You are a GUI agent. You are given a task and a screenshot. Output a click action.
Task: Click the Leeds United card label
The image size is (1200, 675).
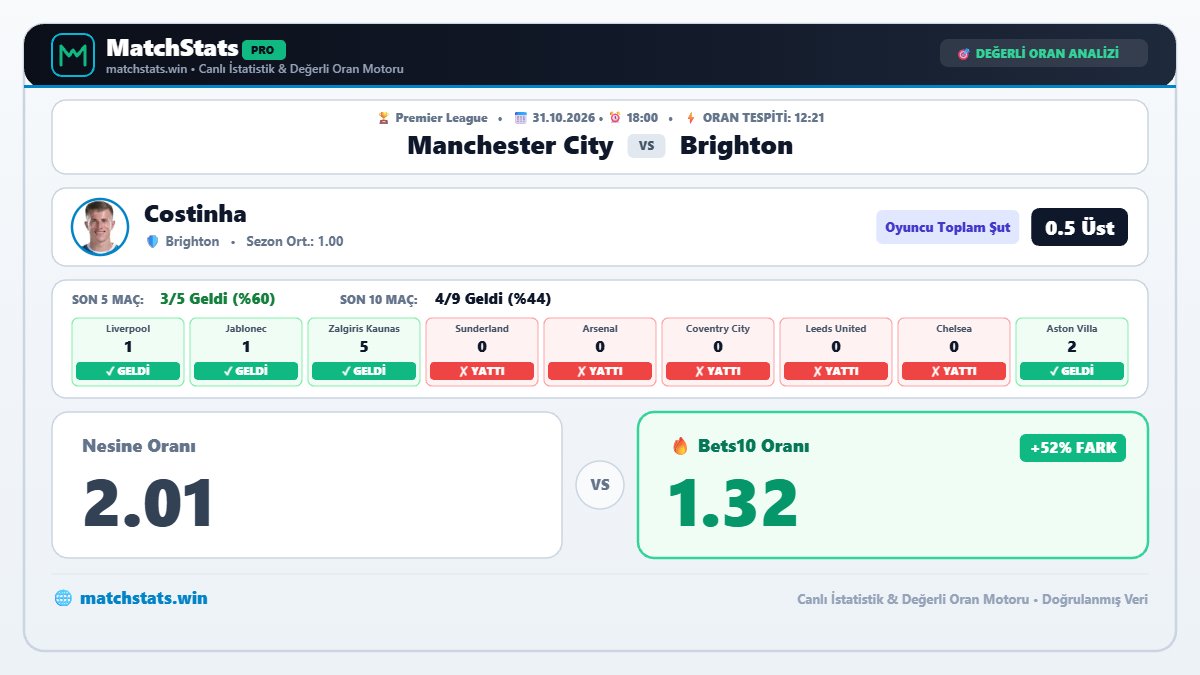[836, 328]
